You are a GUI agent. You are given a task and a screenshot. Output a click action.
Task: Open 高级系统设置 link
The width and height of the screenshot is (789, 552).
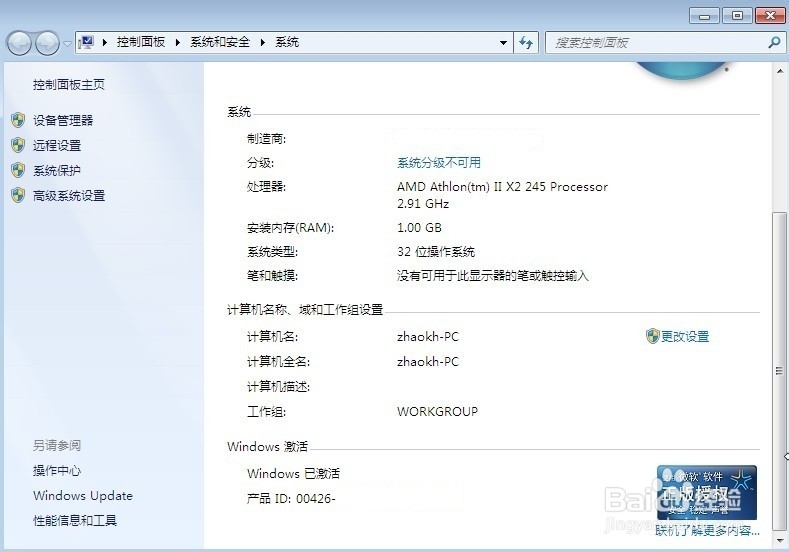[x=69, y=196]
